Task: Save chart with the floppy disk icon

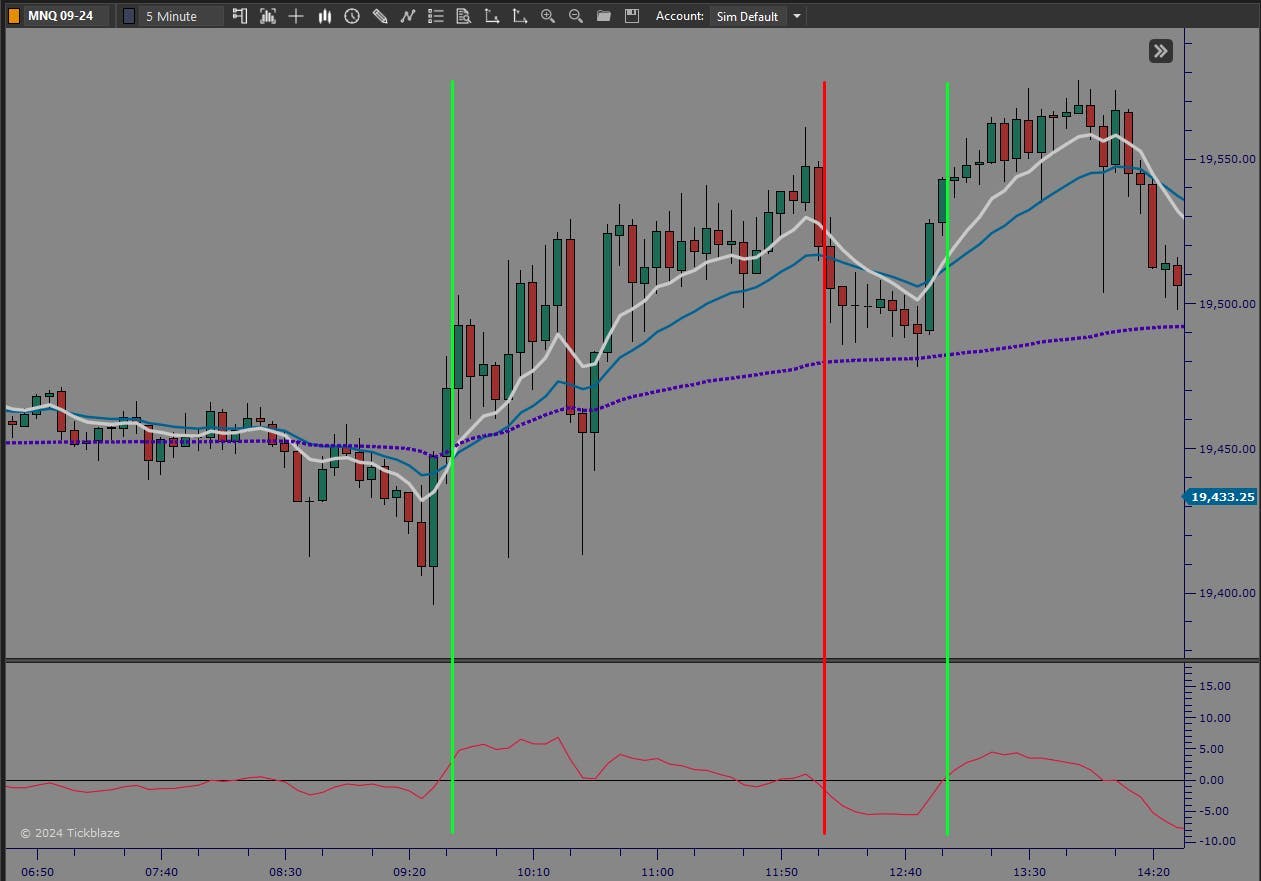Action: [631, 16]
